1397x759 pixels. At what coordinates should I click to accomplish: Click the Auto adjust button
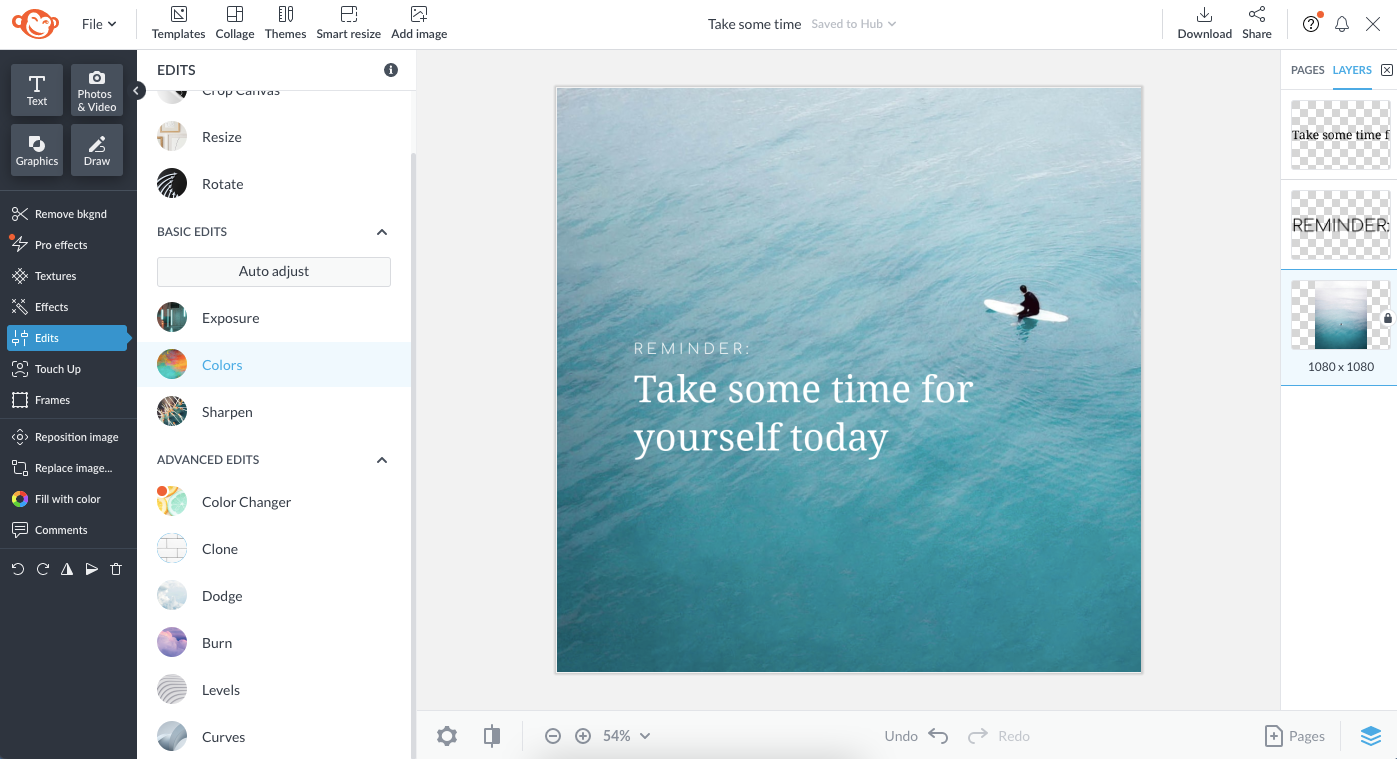274,271
